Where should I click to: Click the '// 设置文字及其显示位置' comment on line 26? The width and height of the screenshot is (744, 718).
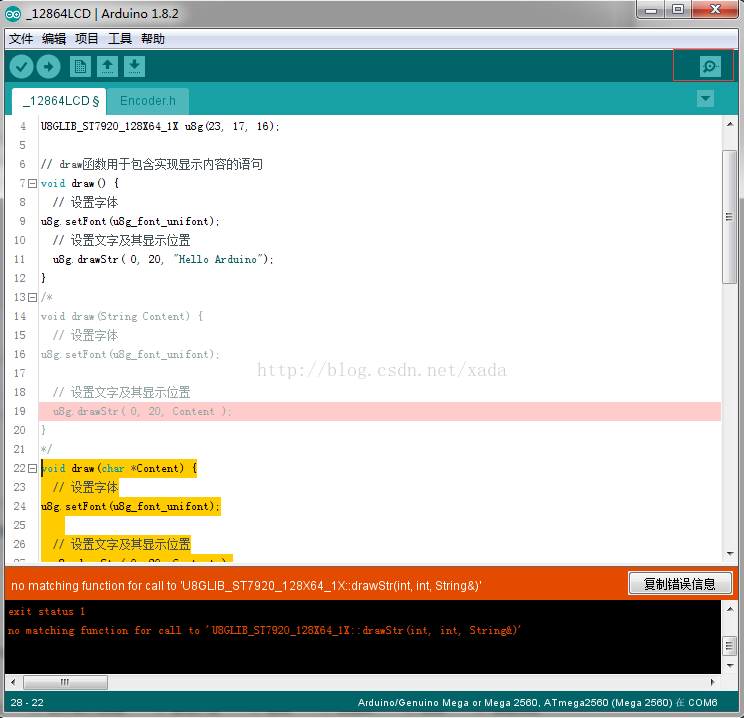pyautogui.click(x=121, y=544)
